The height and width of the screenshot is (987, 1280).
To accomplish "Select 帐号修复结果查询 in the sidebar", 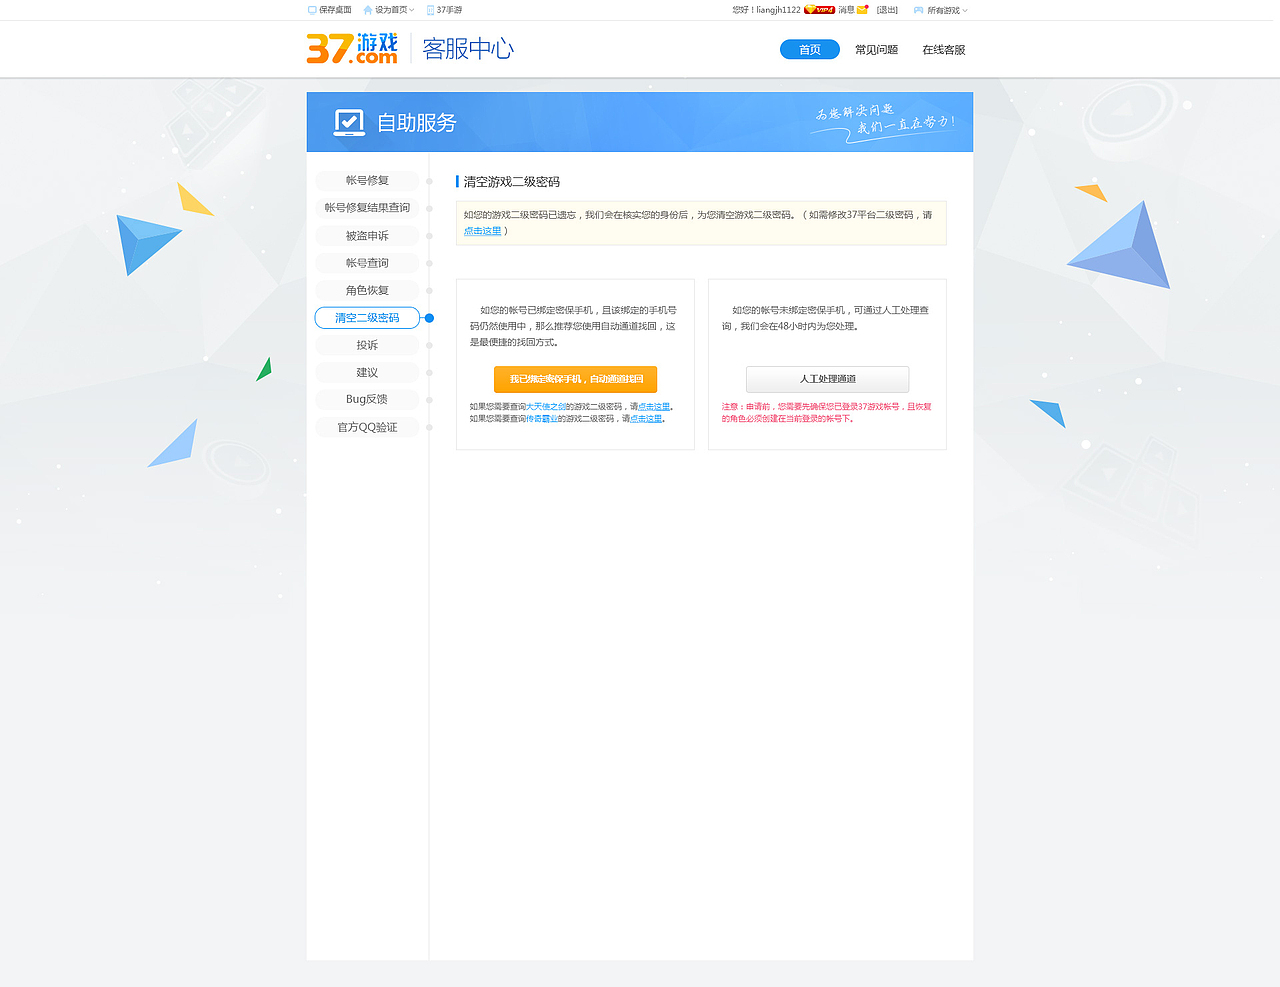I will 367,208.
